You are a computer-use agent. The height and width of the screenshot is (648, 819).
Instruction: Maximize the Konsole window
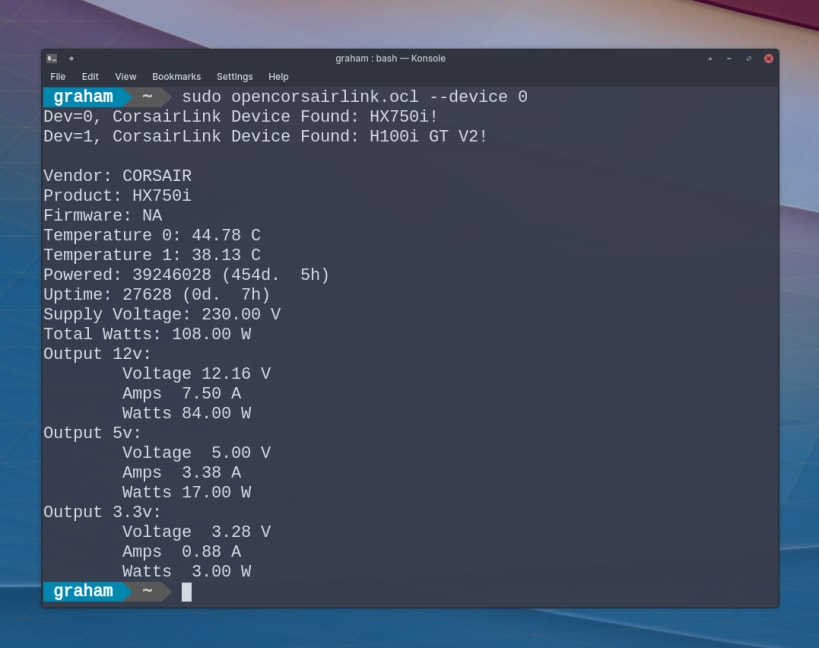coord(749,58)
